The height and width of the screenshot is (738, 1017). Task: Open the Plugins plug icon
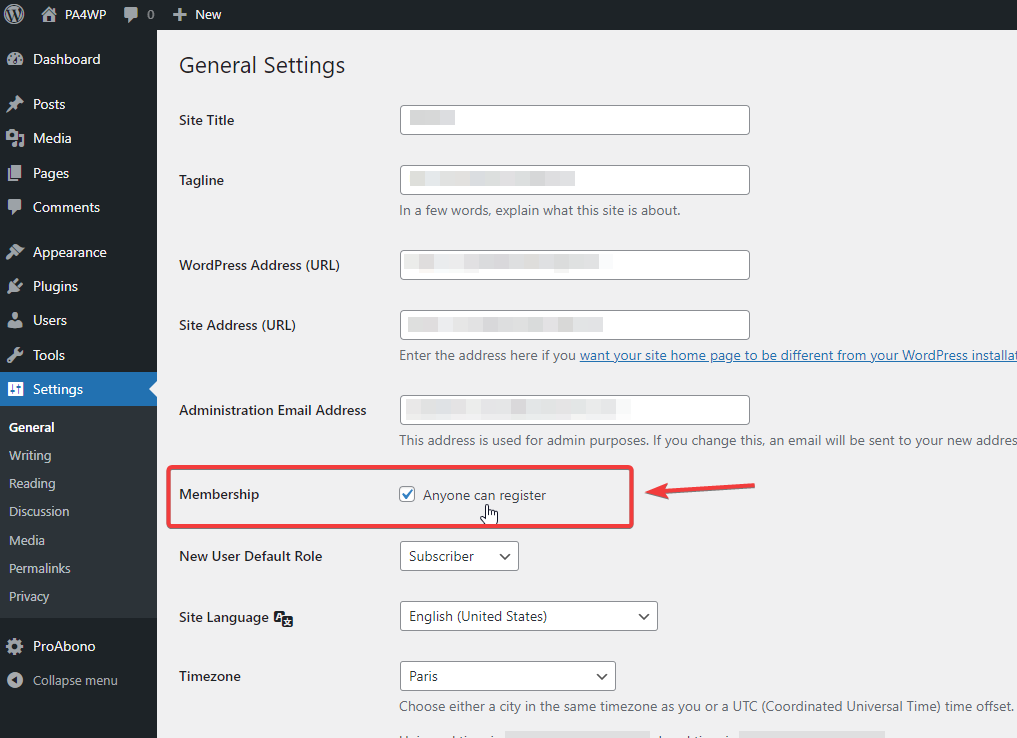coord(15,286)
